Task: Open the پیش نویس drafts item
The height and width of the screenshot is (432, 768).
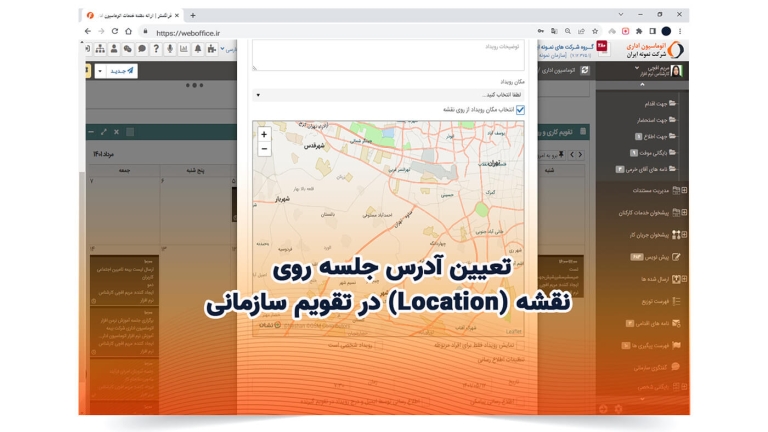Action: [x=655, y=257]
